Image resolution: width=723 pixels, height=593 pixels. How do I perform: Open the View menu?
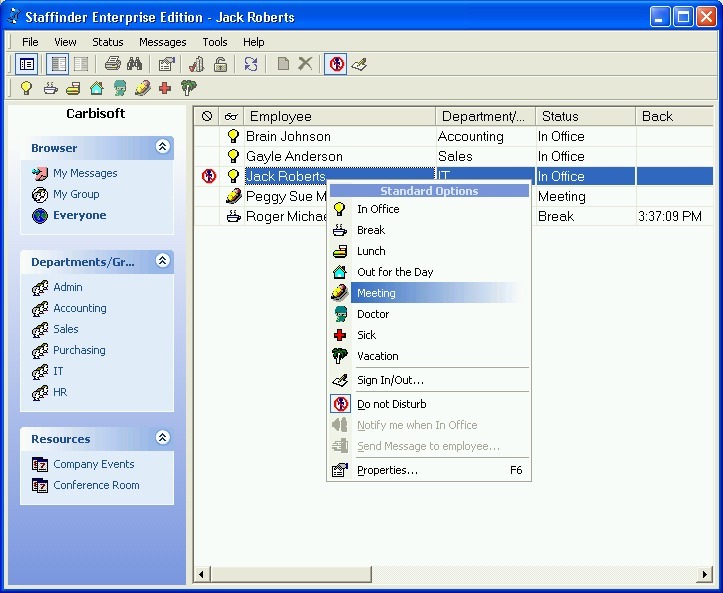(x=65, y=42)
